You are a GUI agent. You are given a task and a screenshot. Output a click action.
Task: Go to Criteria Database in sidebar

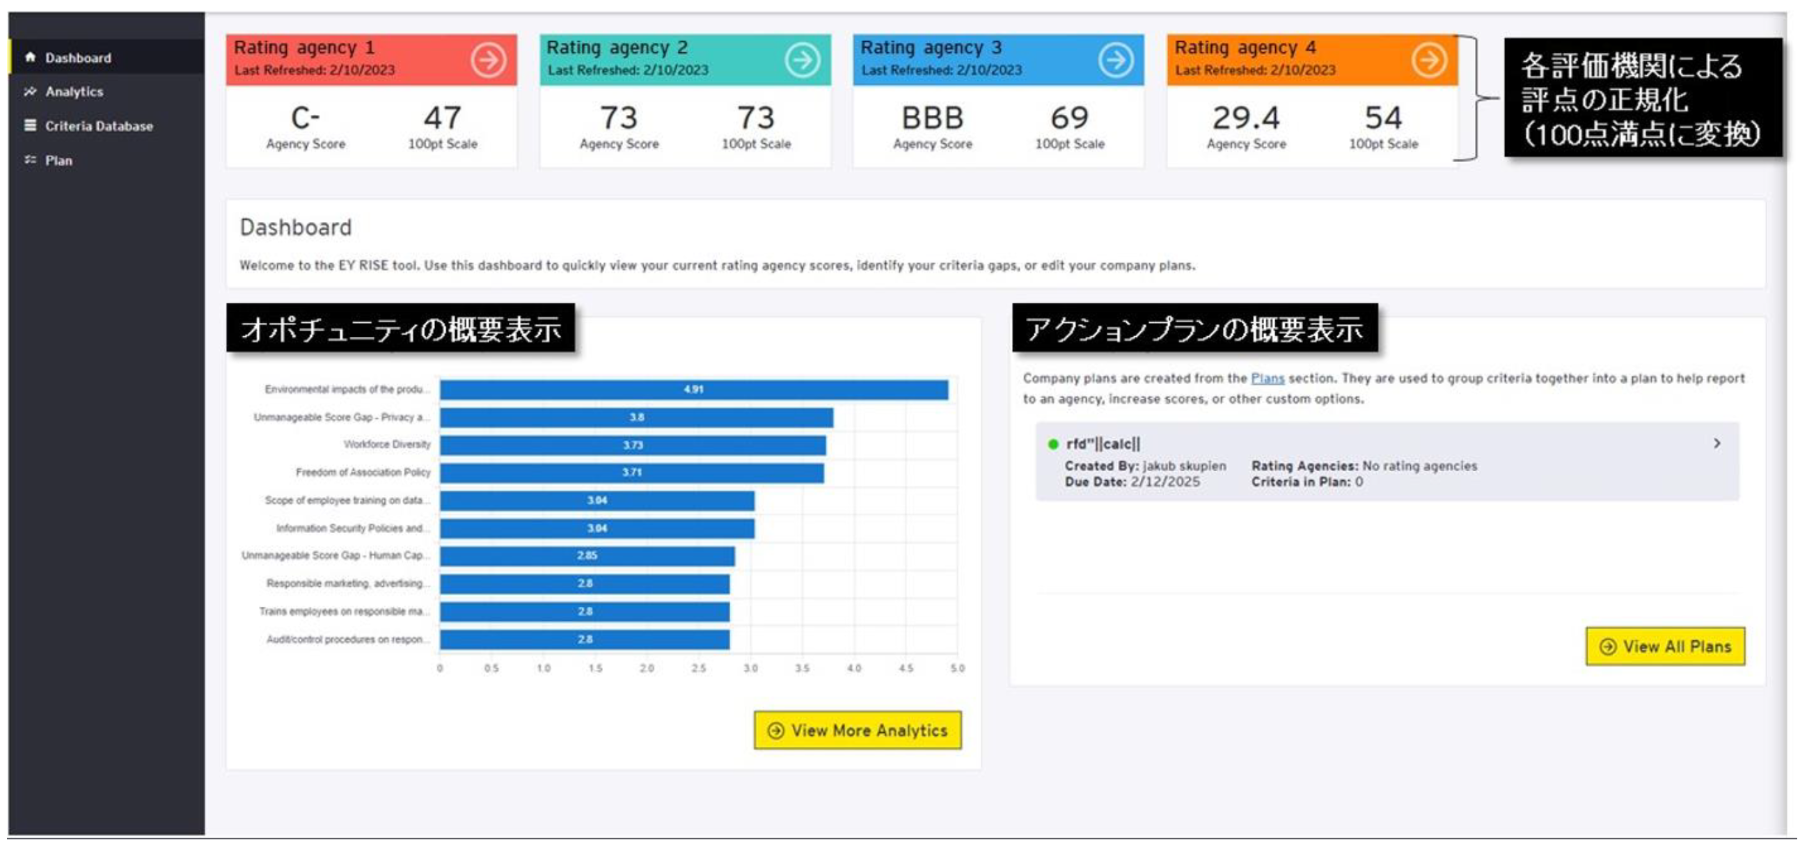tap(98, 126)
